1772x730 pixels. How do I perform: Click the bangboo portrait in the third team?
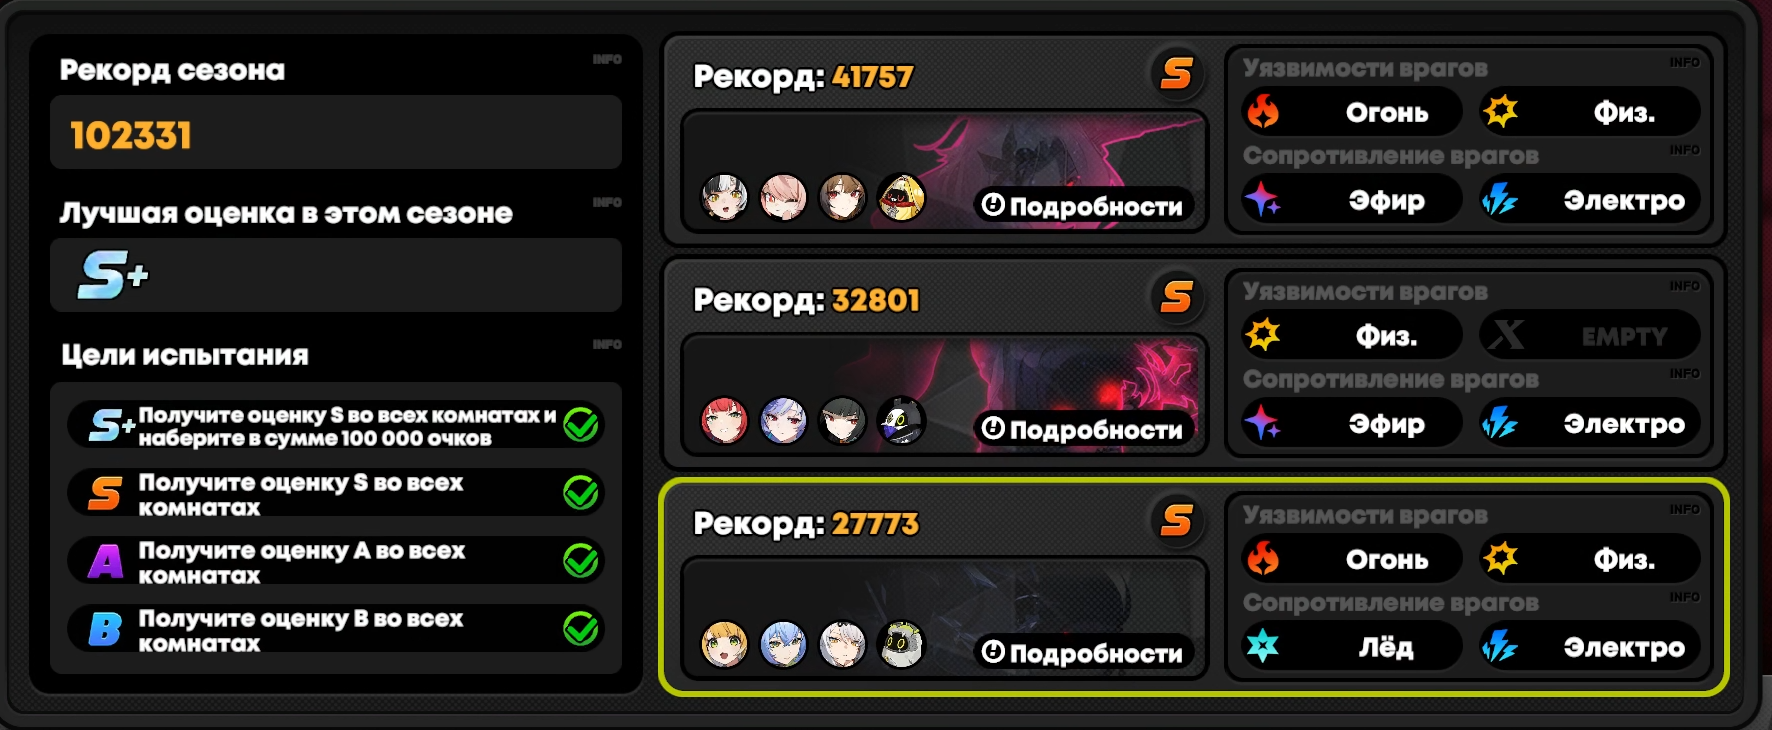tap(901, 645)
